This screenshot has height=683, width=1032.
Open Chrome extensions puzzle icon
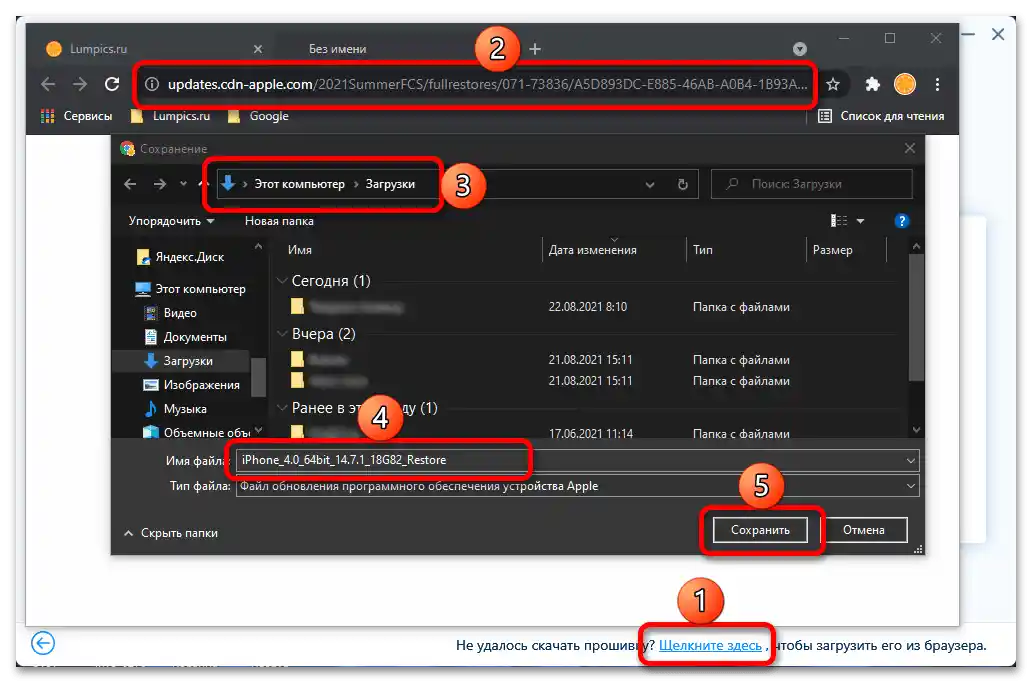point(873,84)
